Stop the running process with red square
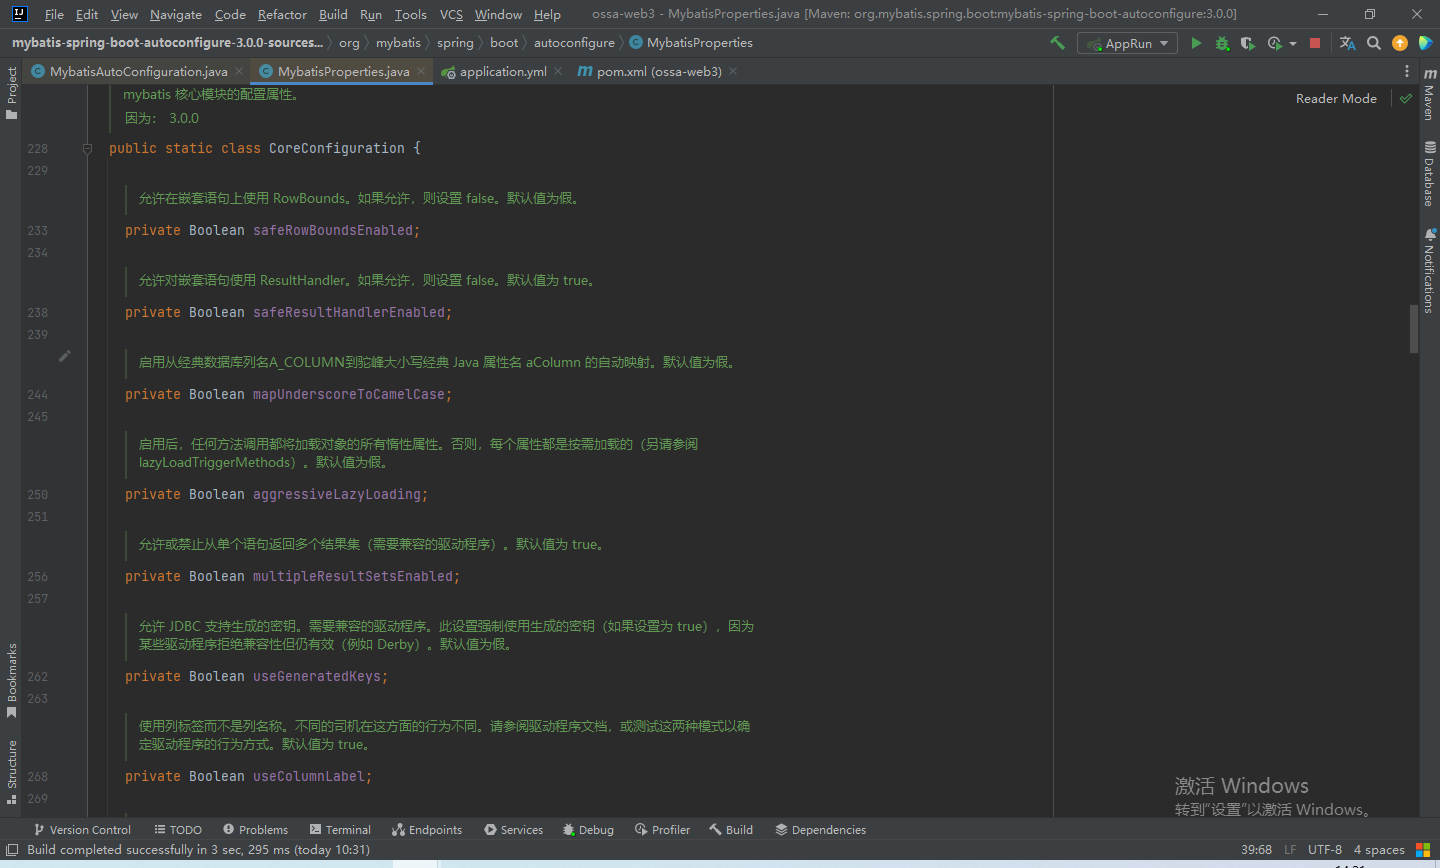Viewport: 1440px width, 868px height. coord(1315,43)
